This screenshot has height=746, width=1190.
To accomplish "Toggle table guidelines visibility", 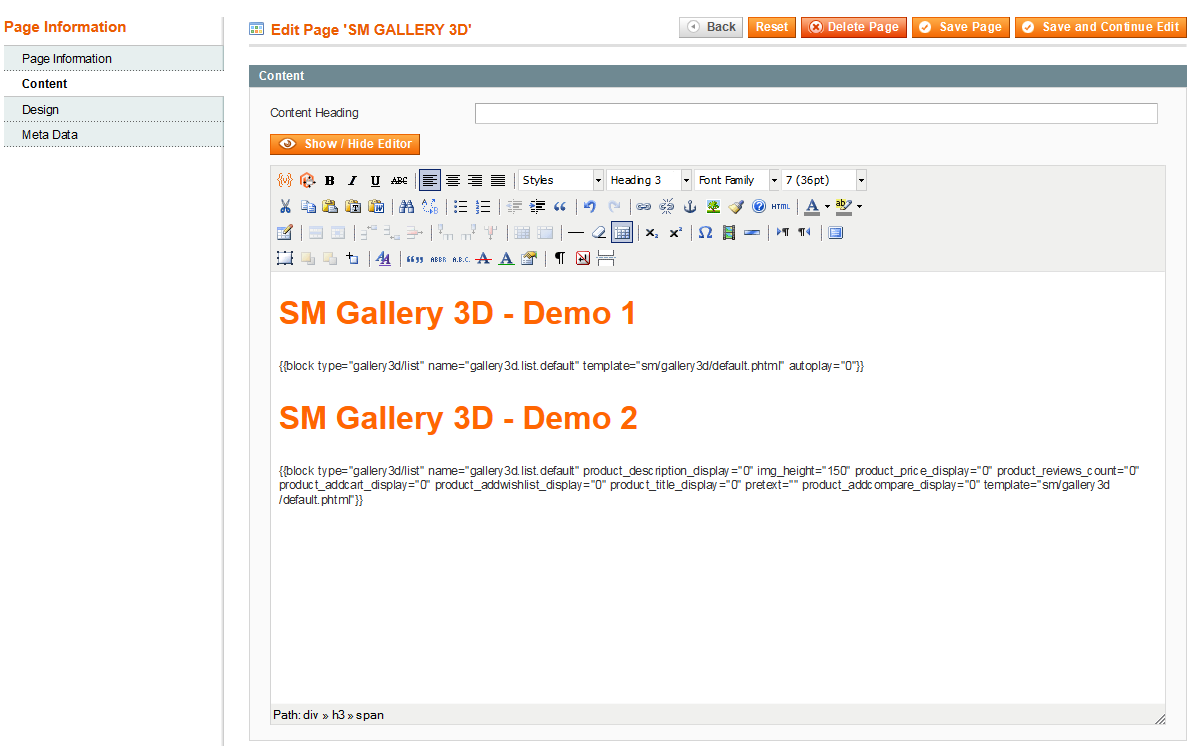I will pos(622,233).
